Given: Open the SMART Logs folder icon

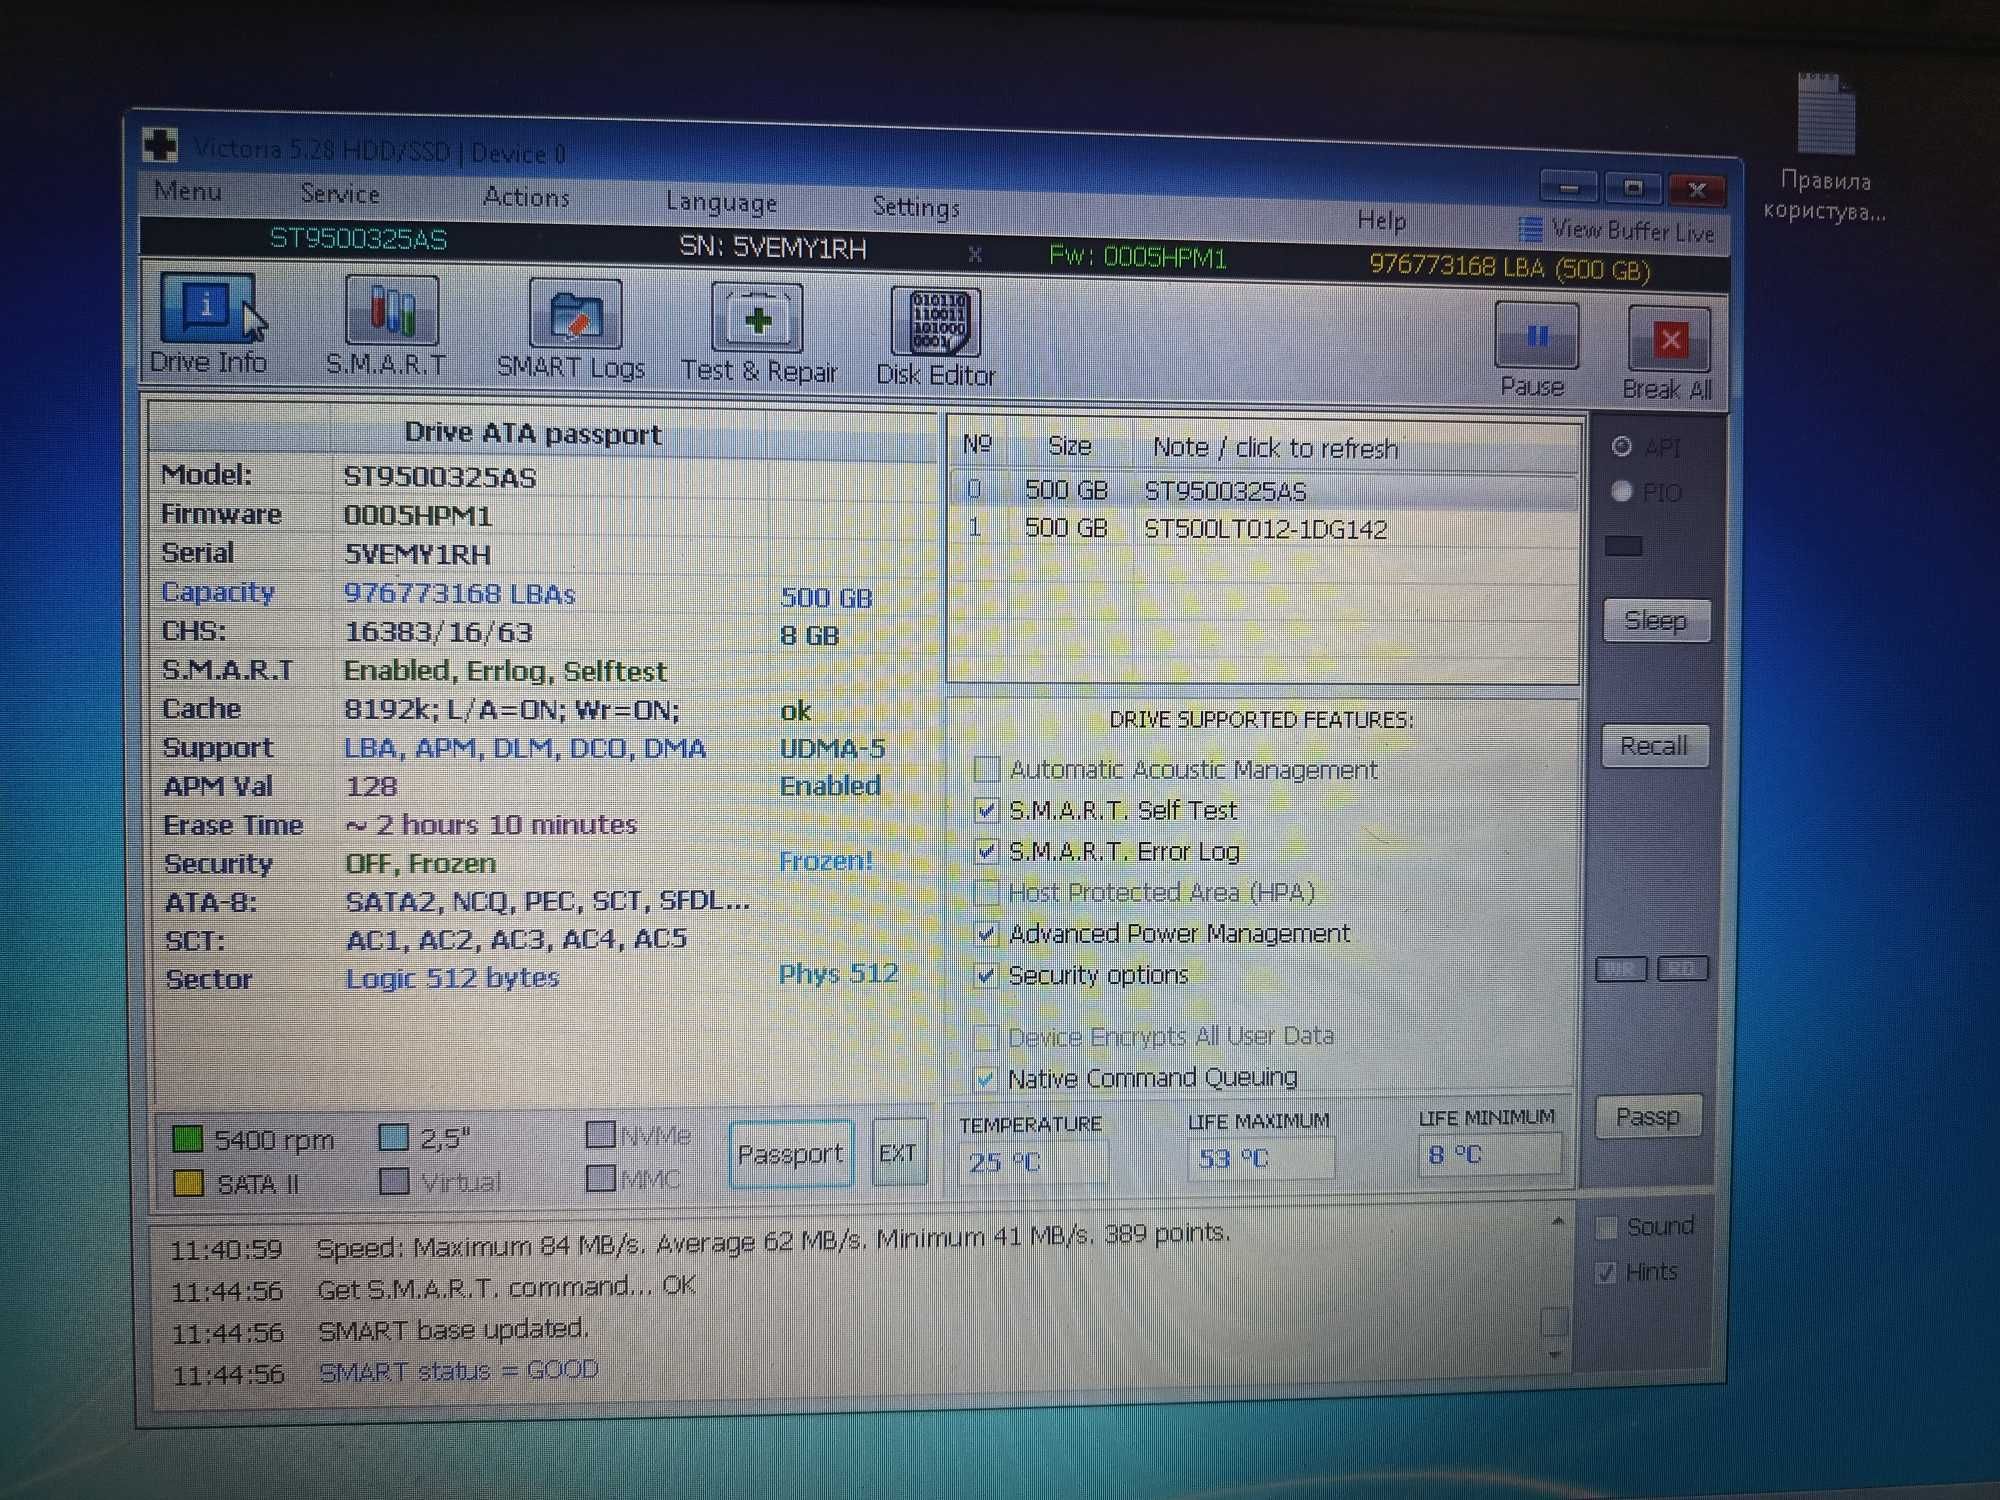Looking at the screenshot, I should pos(575,315).
